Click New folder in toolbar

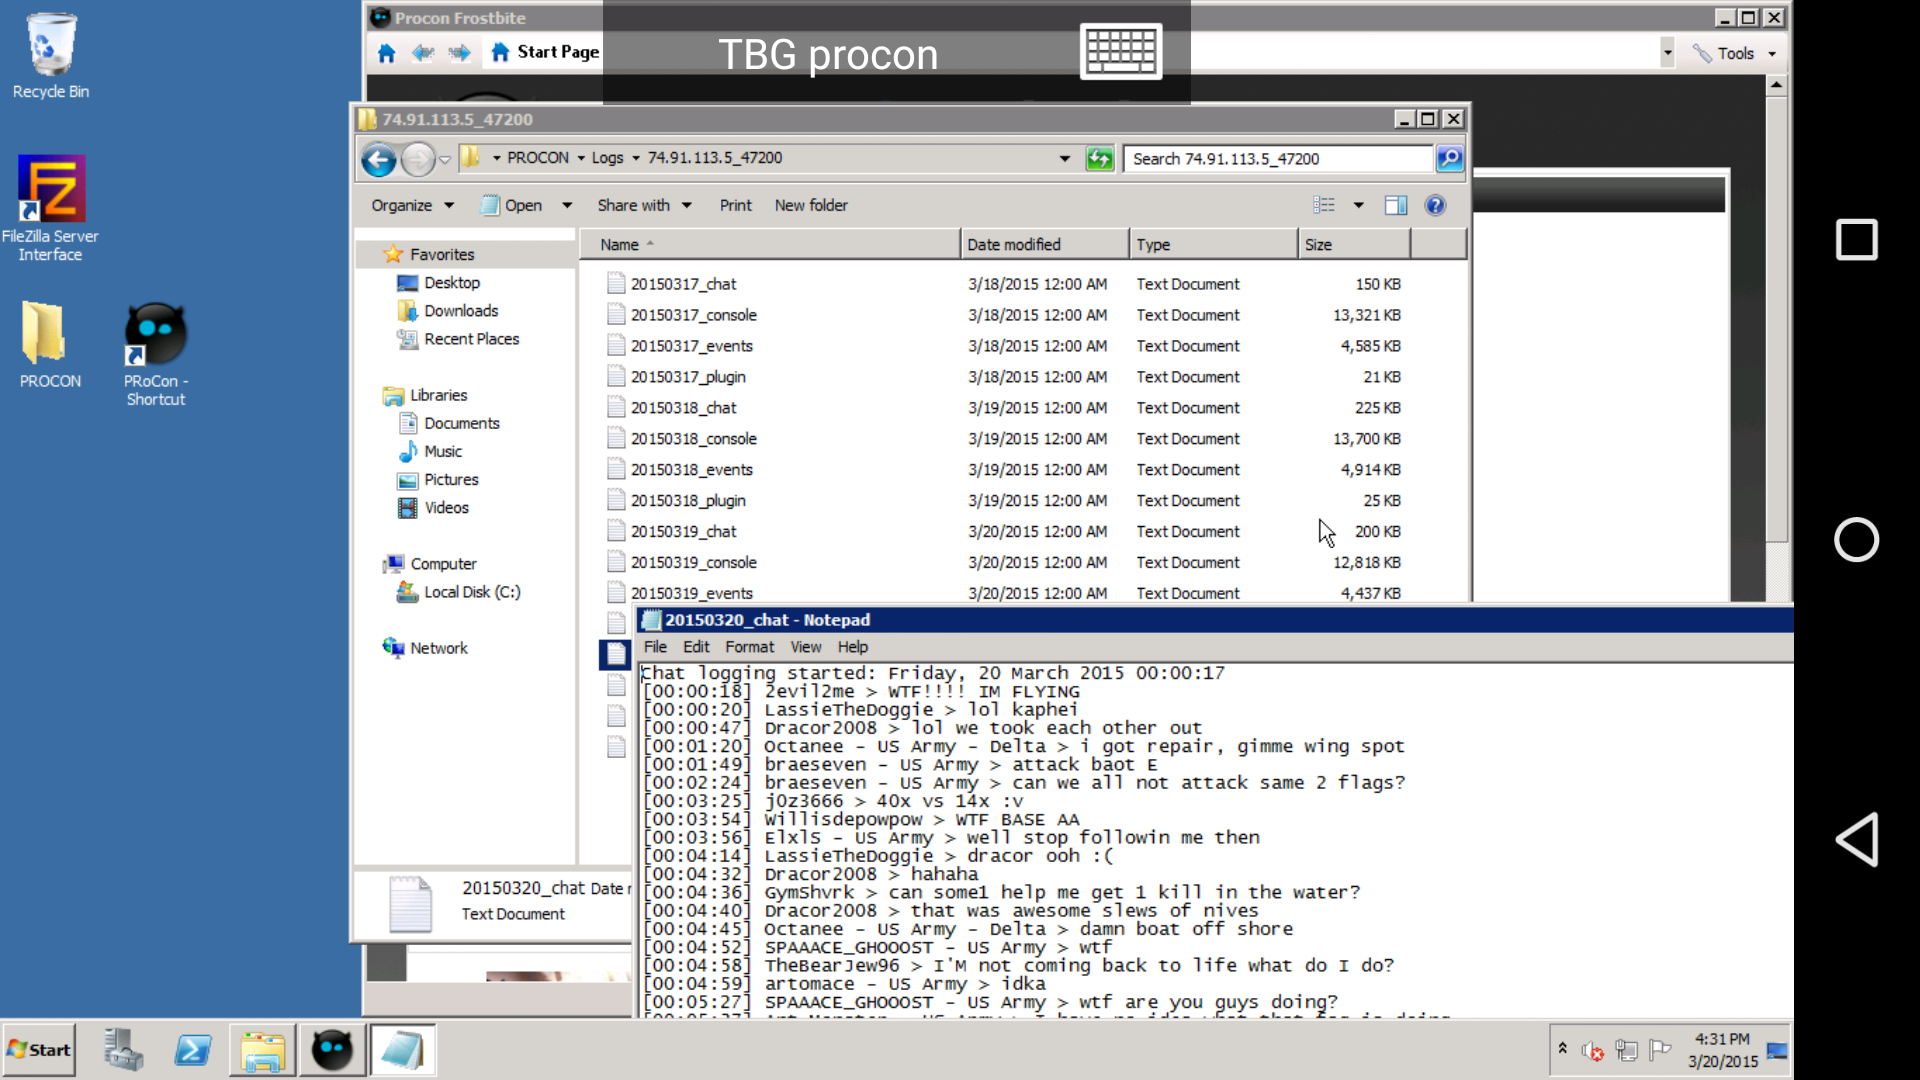point(811,205)
